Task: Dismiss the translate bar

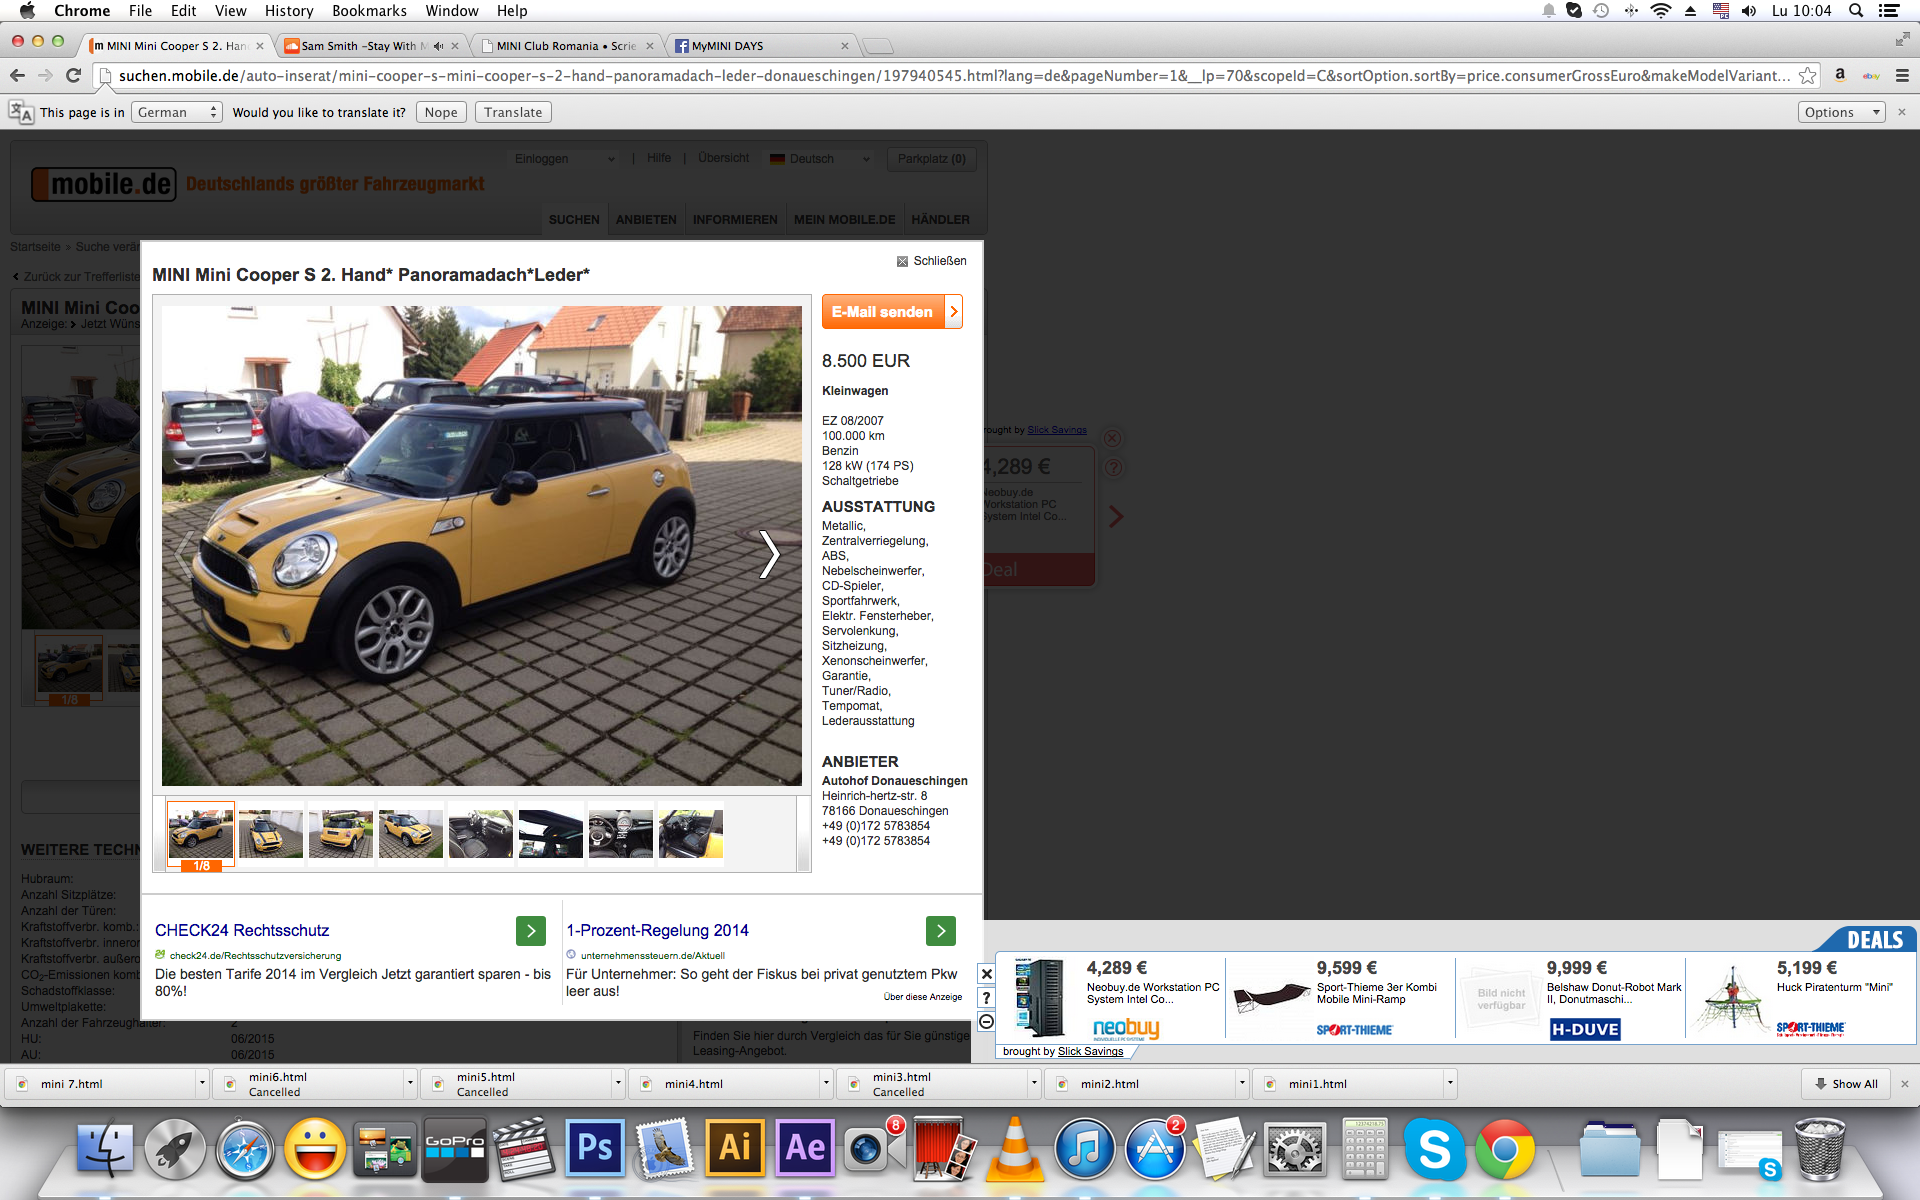Action: pyautogui.click(x=1902, y=112)
